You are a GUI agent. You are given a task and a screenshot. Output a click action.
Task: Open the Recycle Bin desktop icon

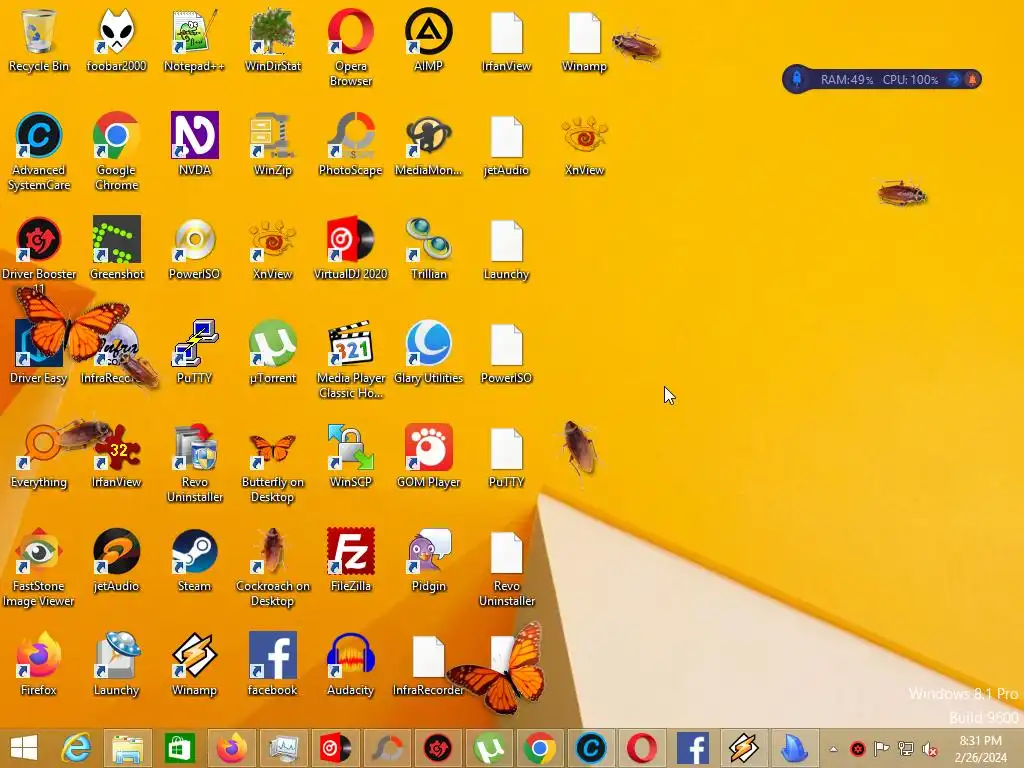[39, 40]
